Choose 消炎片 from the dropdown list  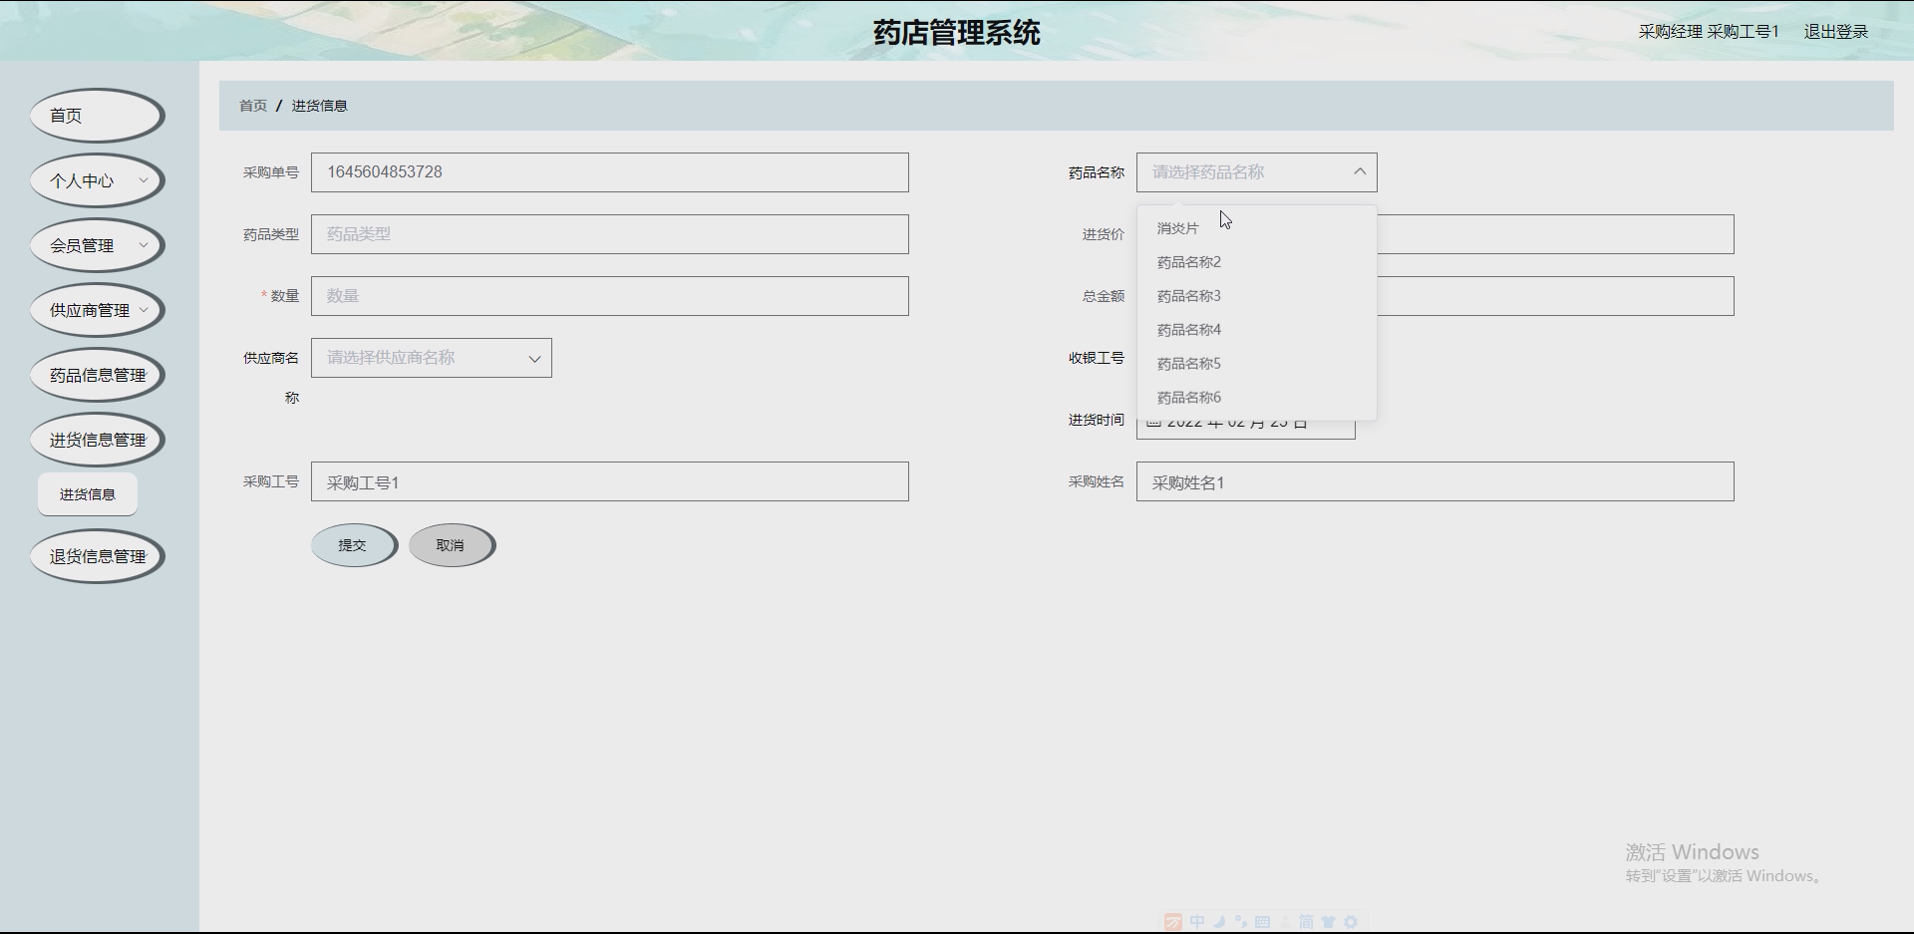[1256, 229]
